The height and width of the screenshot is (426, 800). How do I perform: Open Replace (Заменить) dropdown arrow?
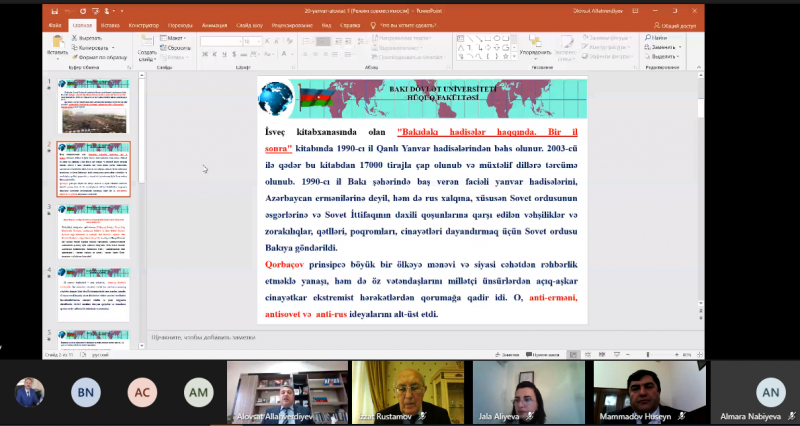click(680, 47)
